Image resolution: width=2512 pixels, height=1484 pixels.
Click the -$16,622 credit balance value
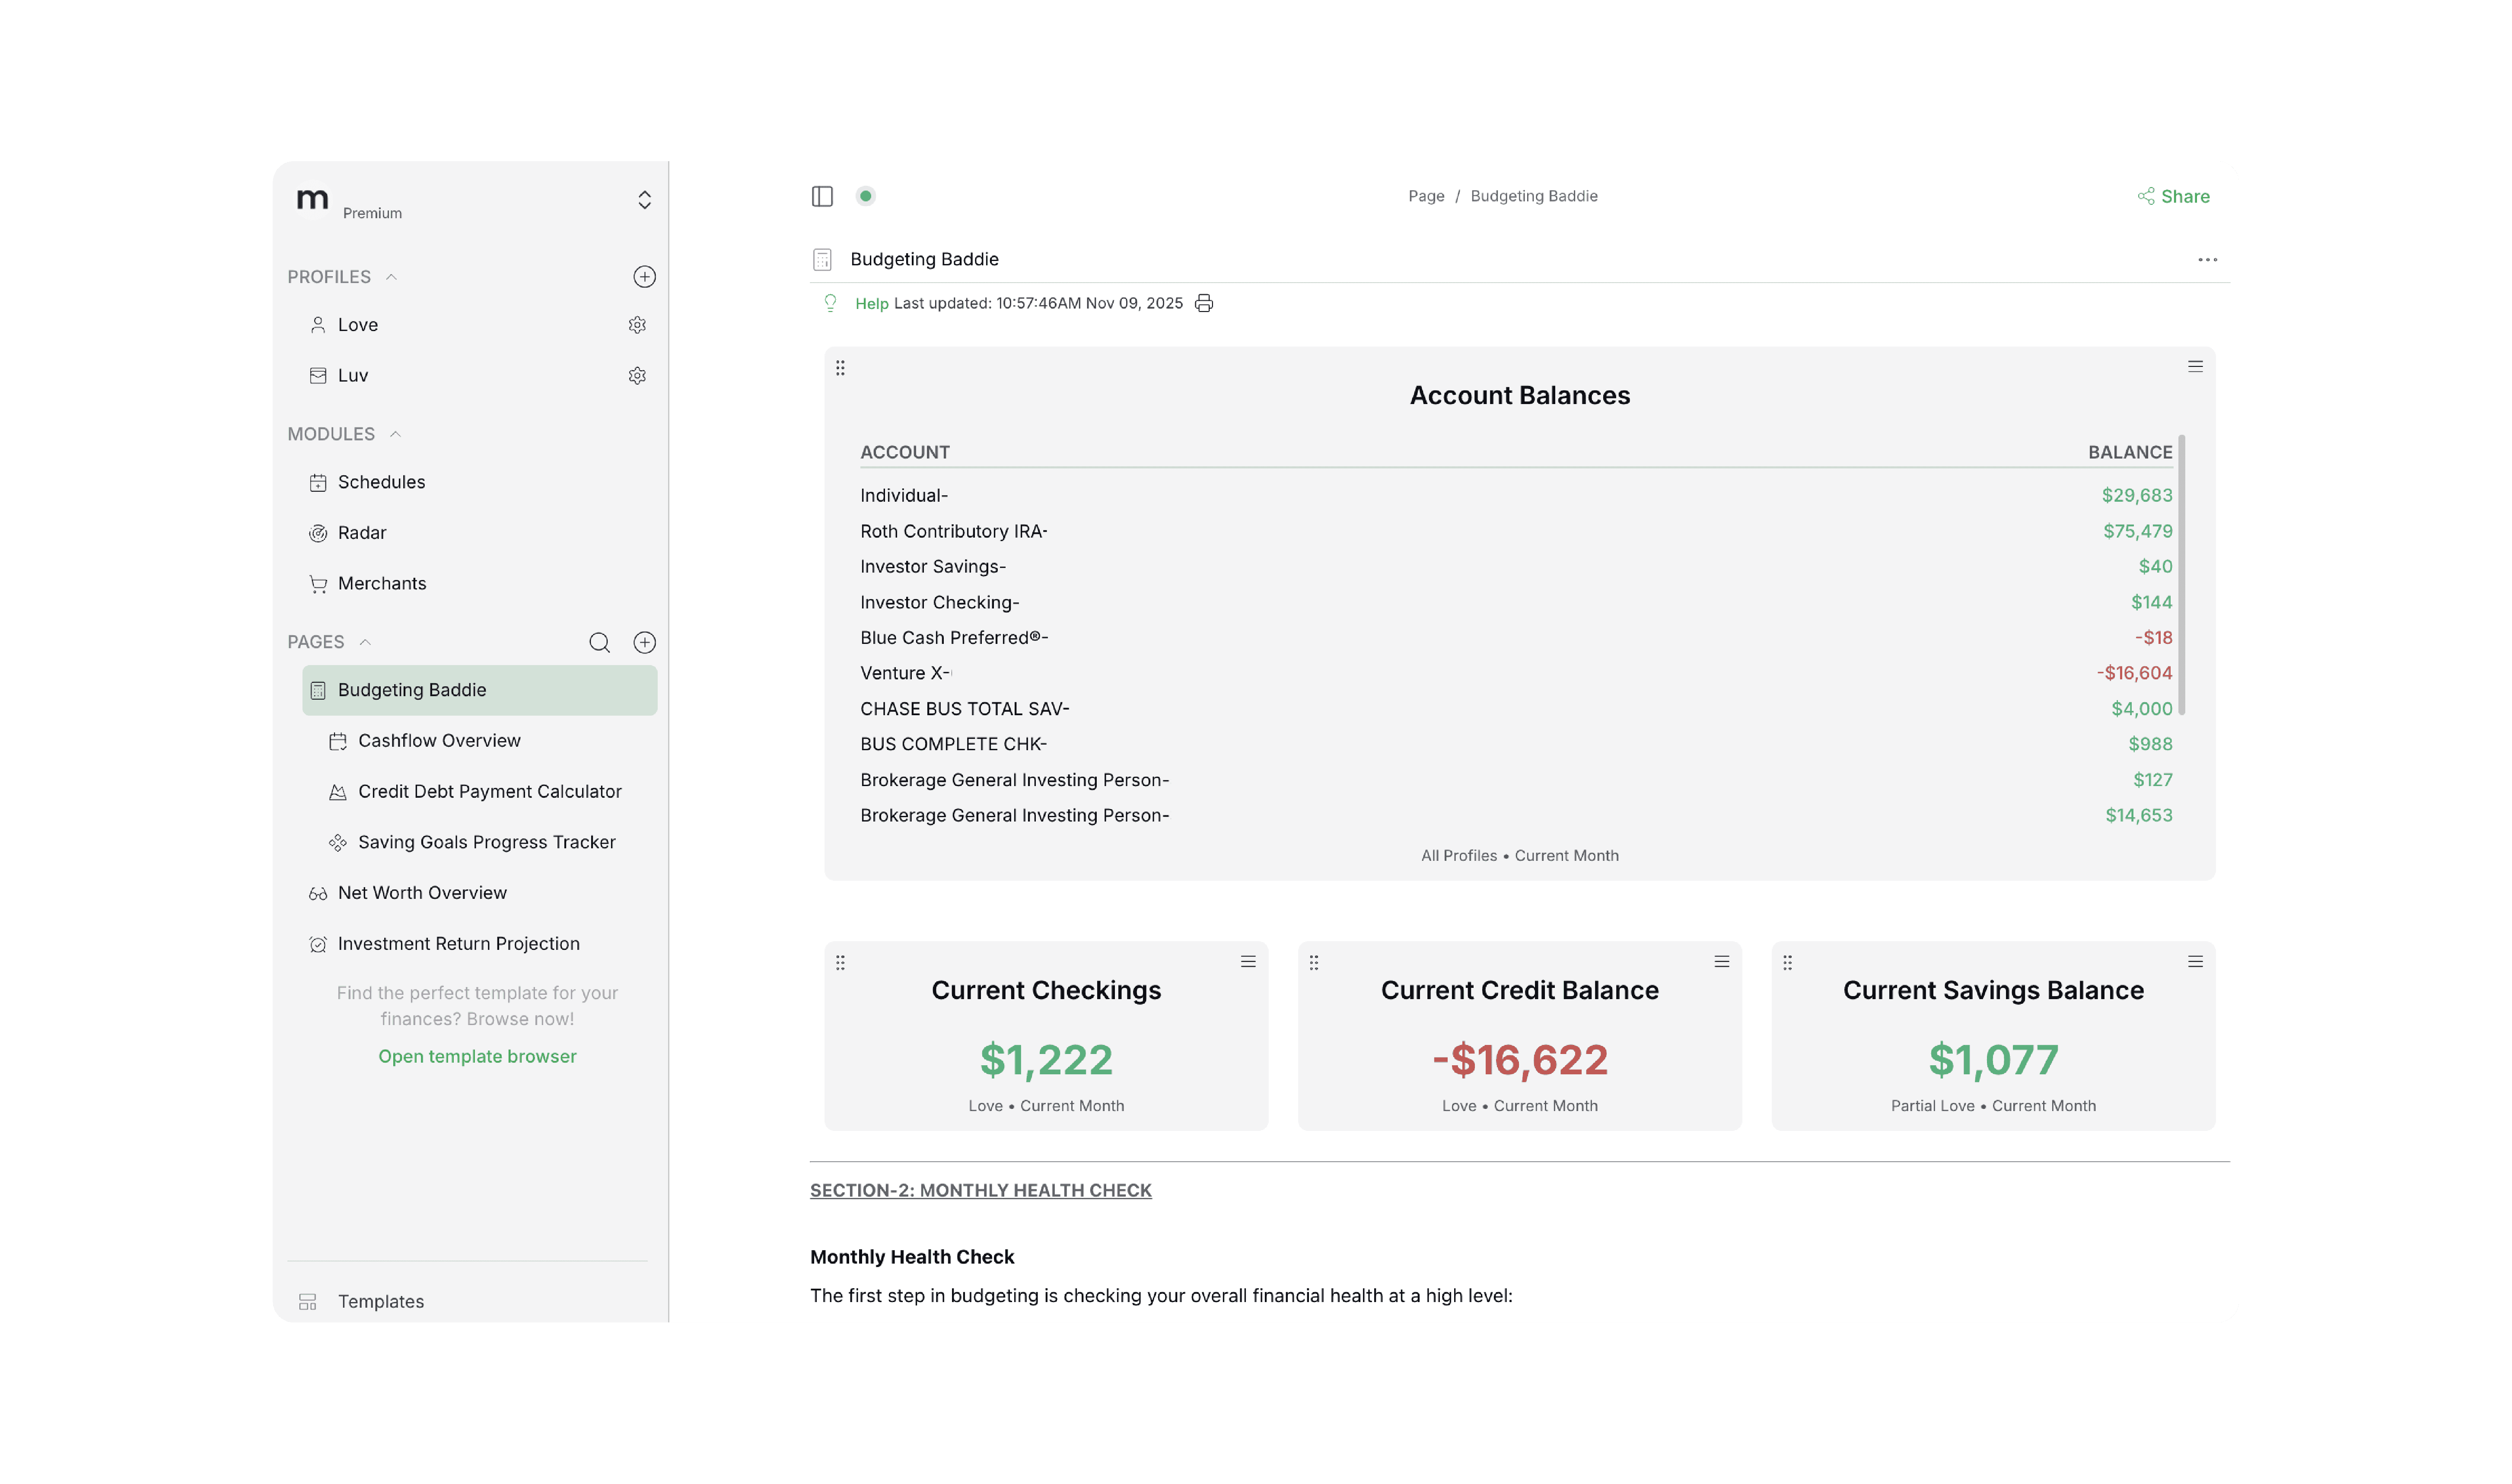coord(1520,1060)
